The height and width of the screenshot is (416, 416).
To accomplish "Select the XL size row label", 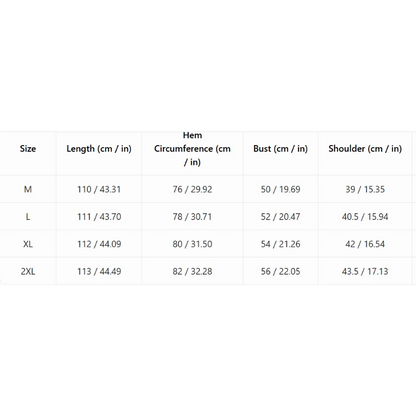I will tap(28, 244).
